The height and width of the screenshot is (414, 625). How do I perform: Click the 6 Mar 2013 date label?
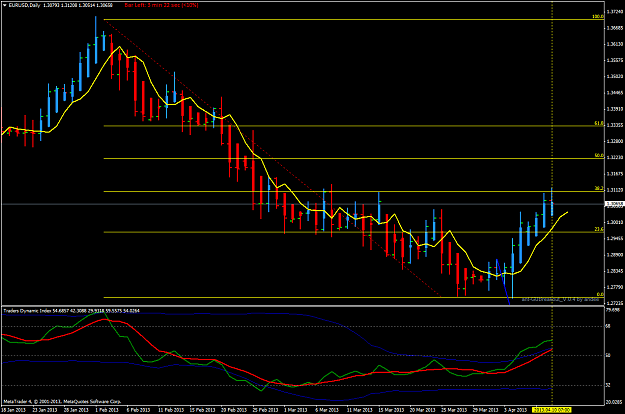point(327,410)
